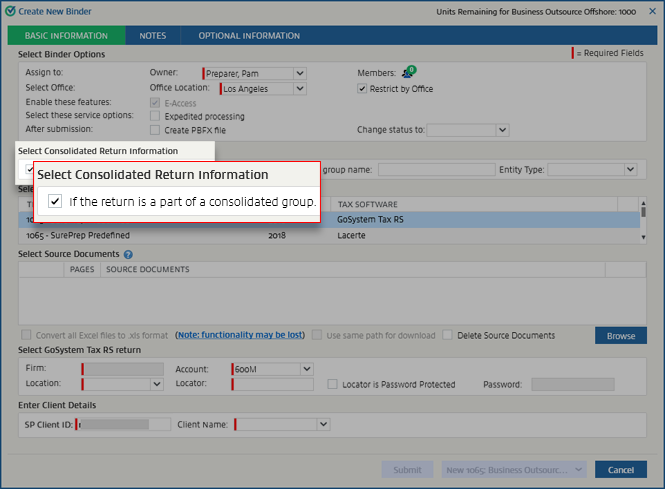Viewport: 665px width, 489px height.
Task: Click the Source Documents help icon
Action: coord(128,255)
